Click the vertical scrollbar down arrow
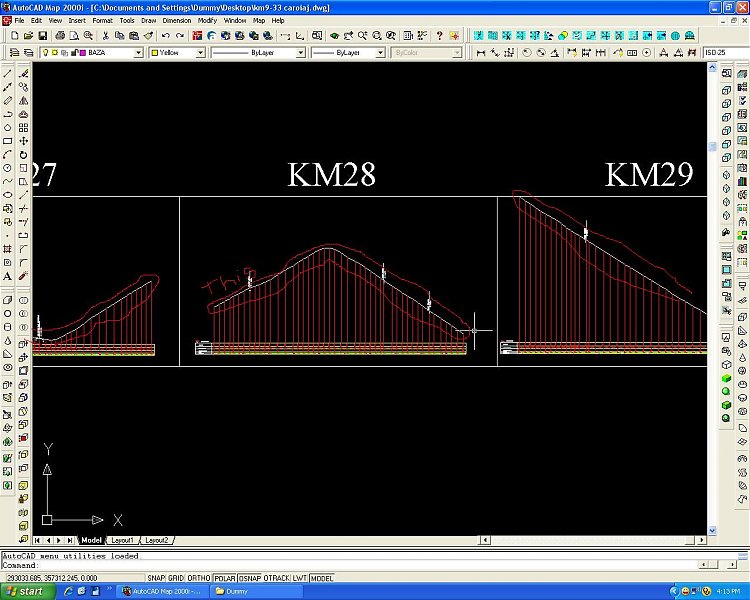Viewport: 750px width, 600px height. point(712,531)
